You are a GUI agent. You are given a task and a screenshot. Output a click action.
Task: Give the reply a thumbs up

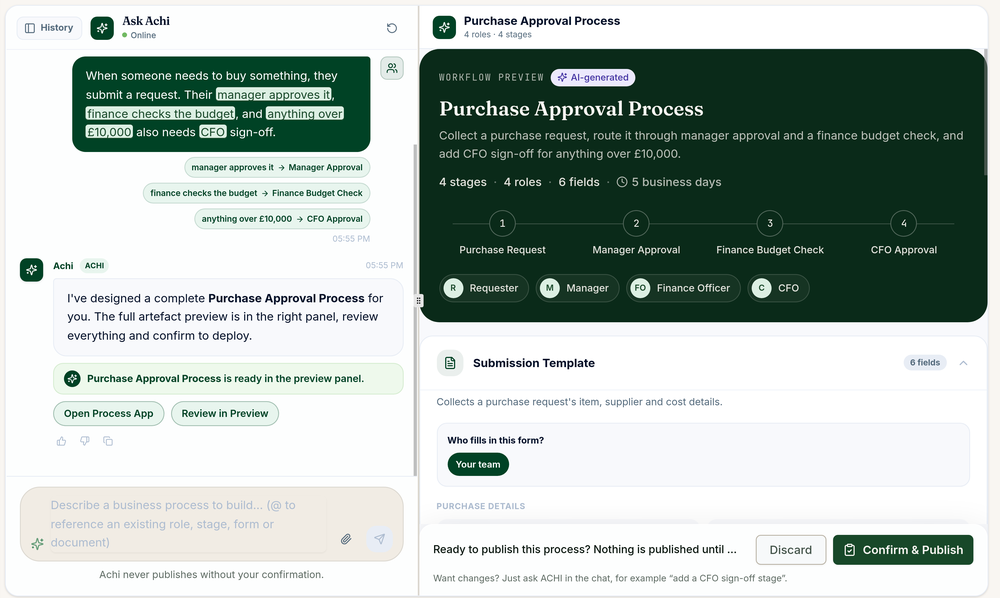click(61, 441)
